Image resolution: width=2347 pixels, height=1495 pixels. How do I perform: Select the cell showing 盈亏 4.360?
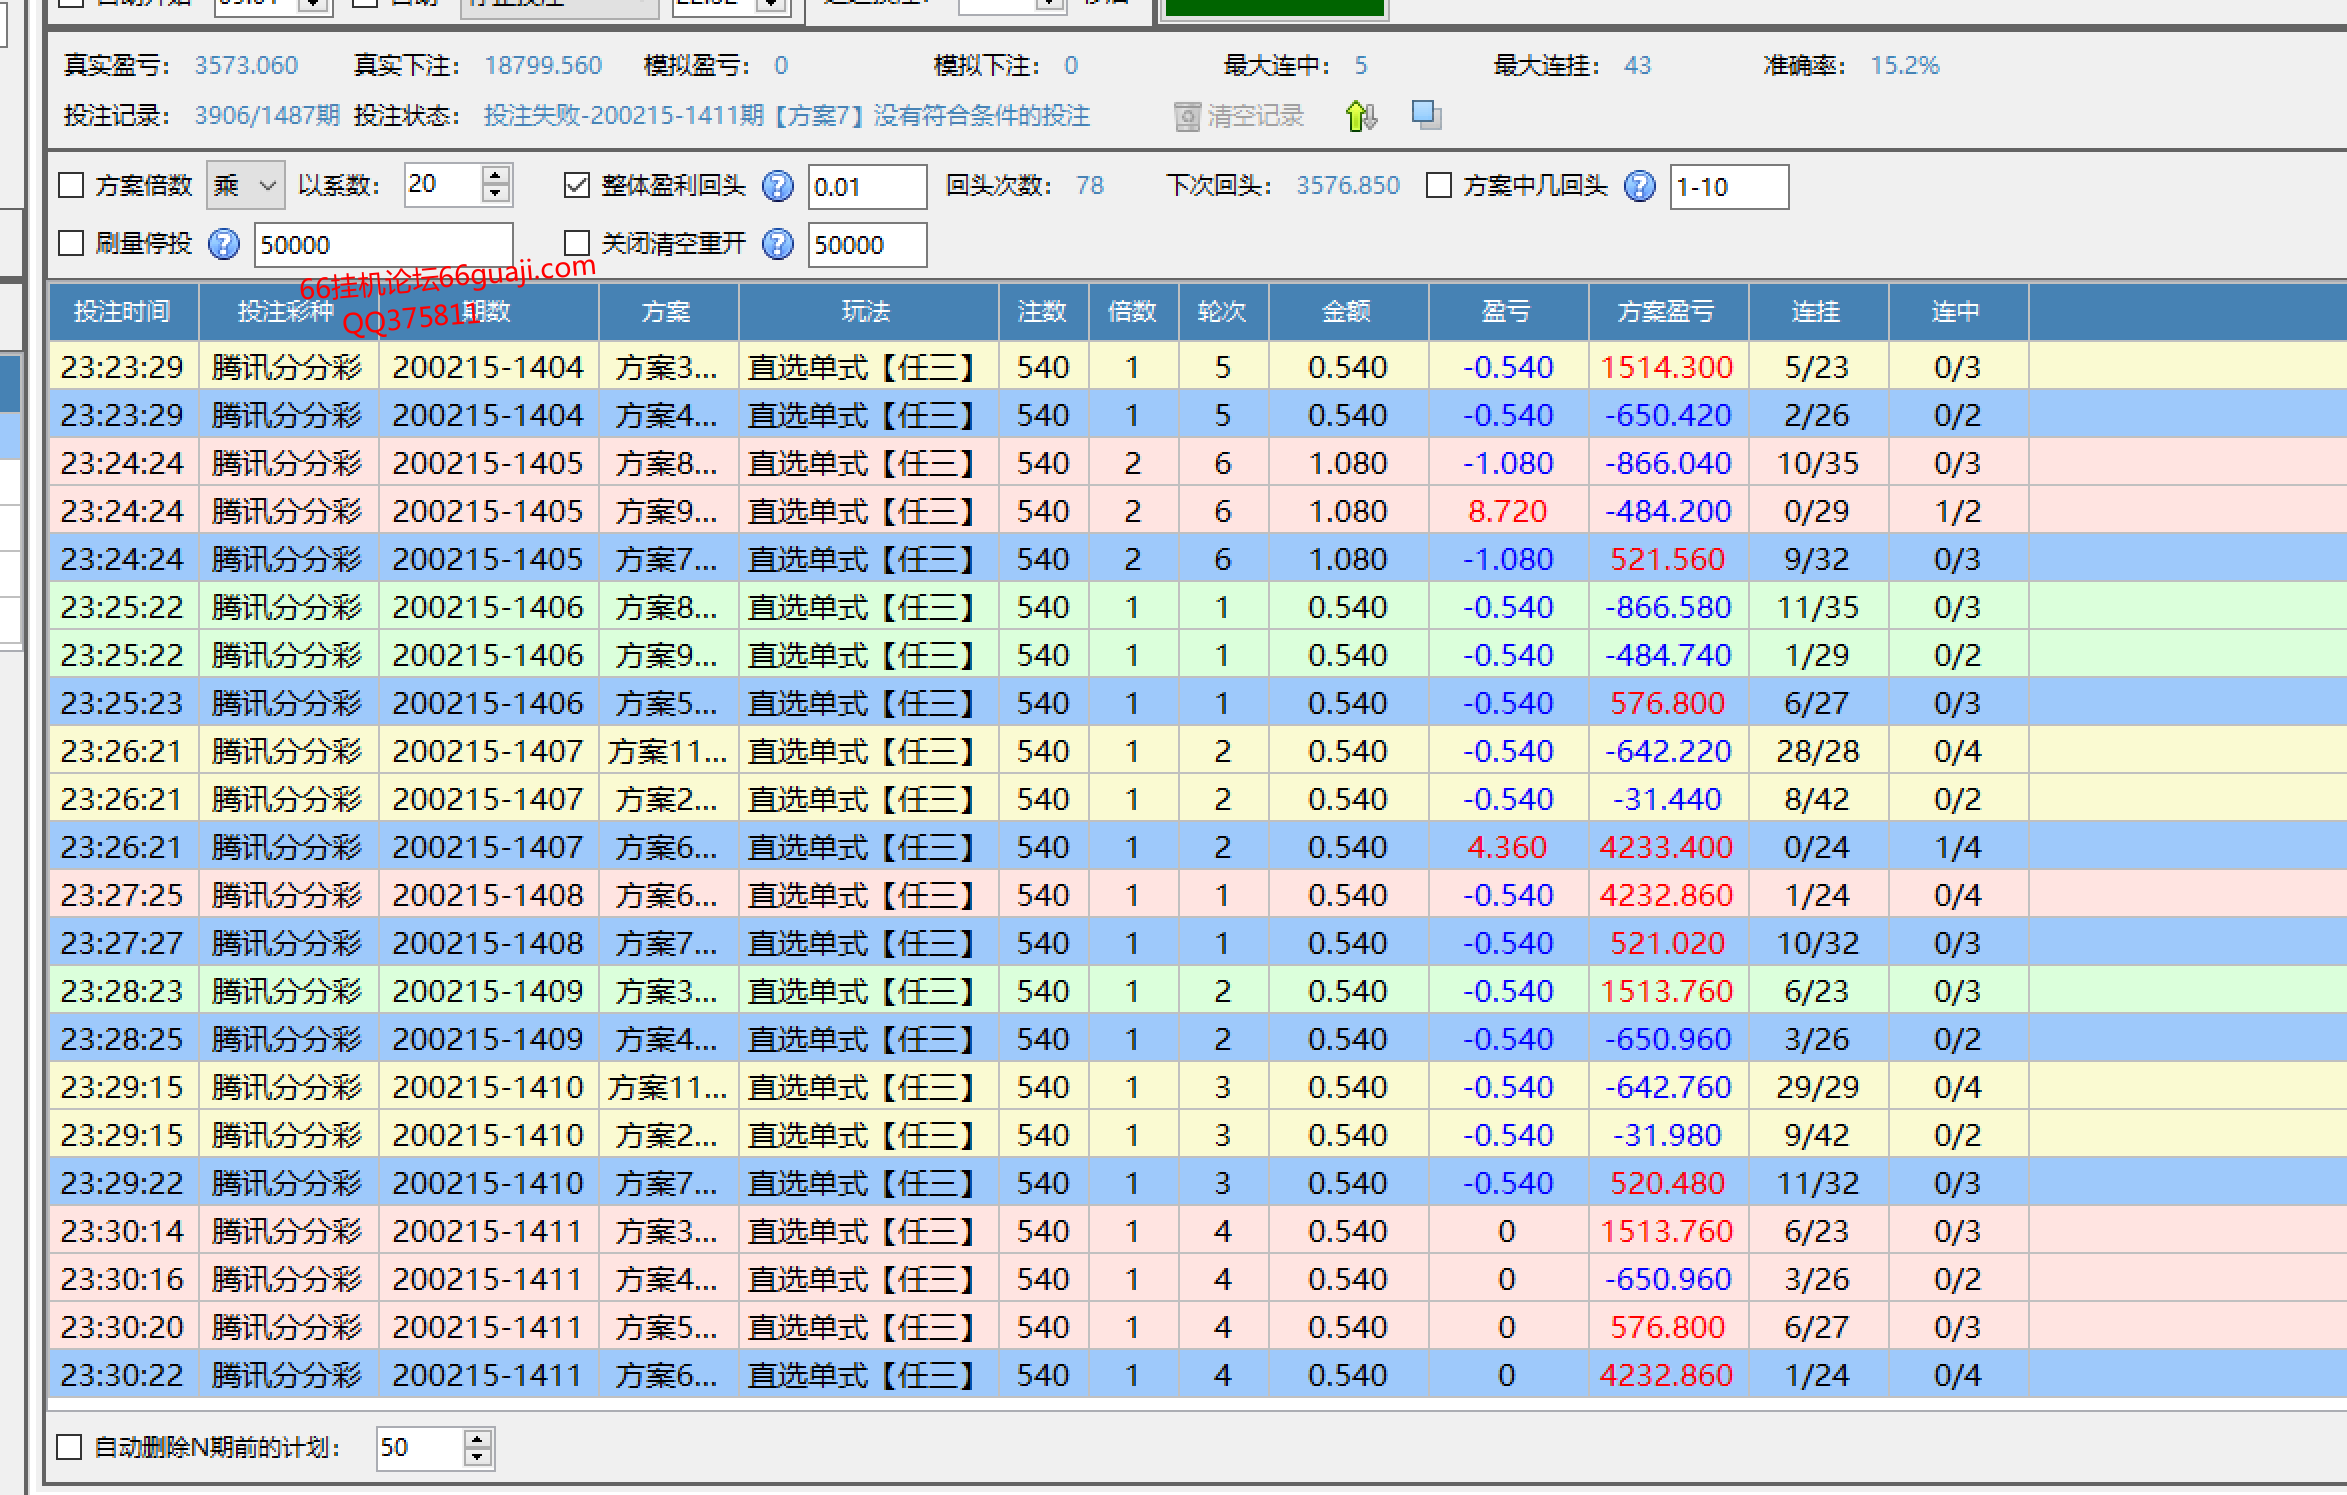tap(1508, 847)
